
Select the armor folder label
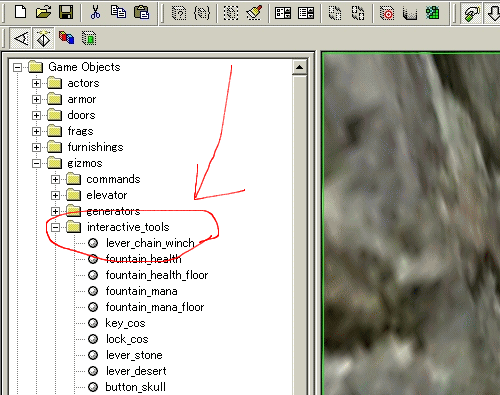click(x=82, y=99)
